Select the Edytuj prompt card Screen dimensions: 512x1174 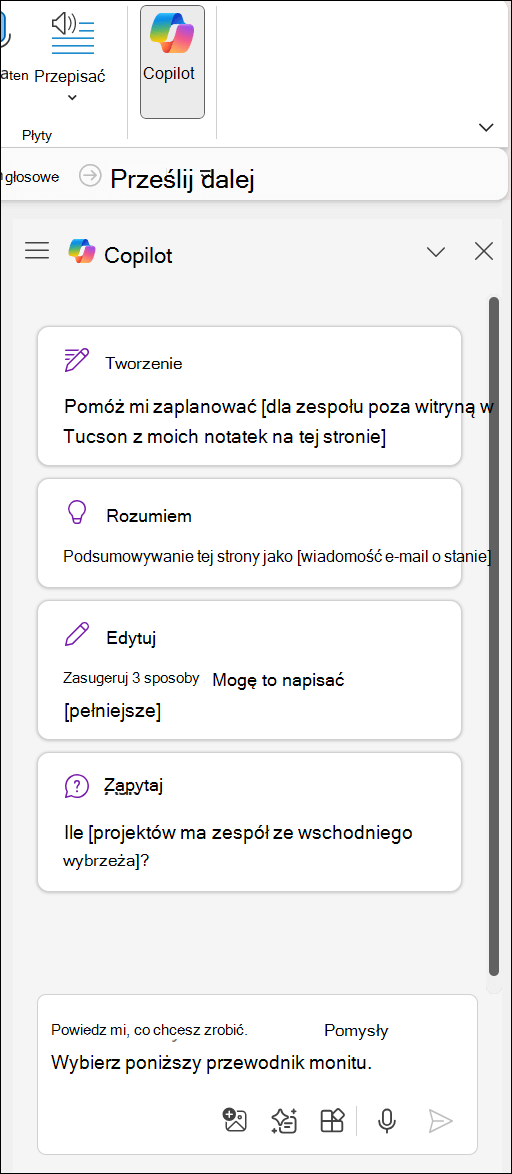pyautogui.click(x=249, y=670)
